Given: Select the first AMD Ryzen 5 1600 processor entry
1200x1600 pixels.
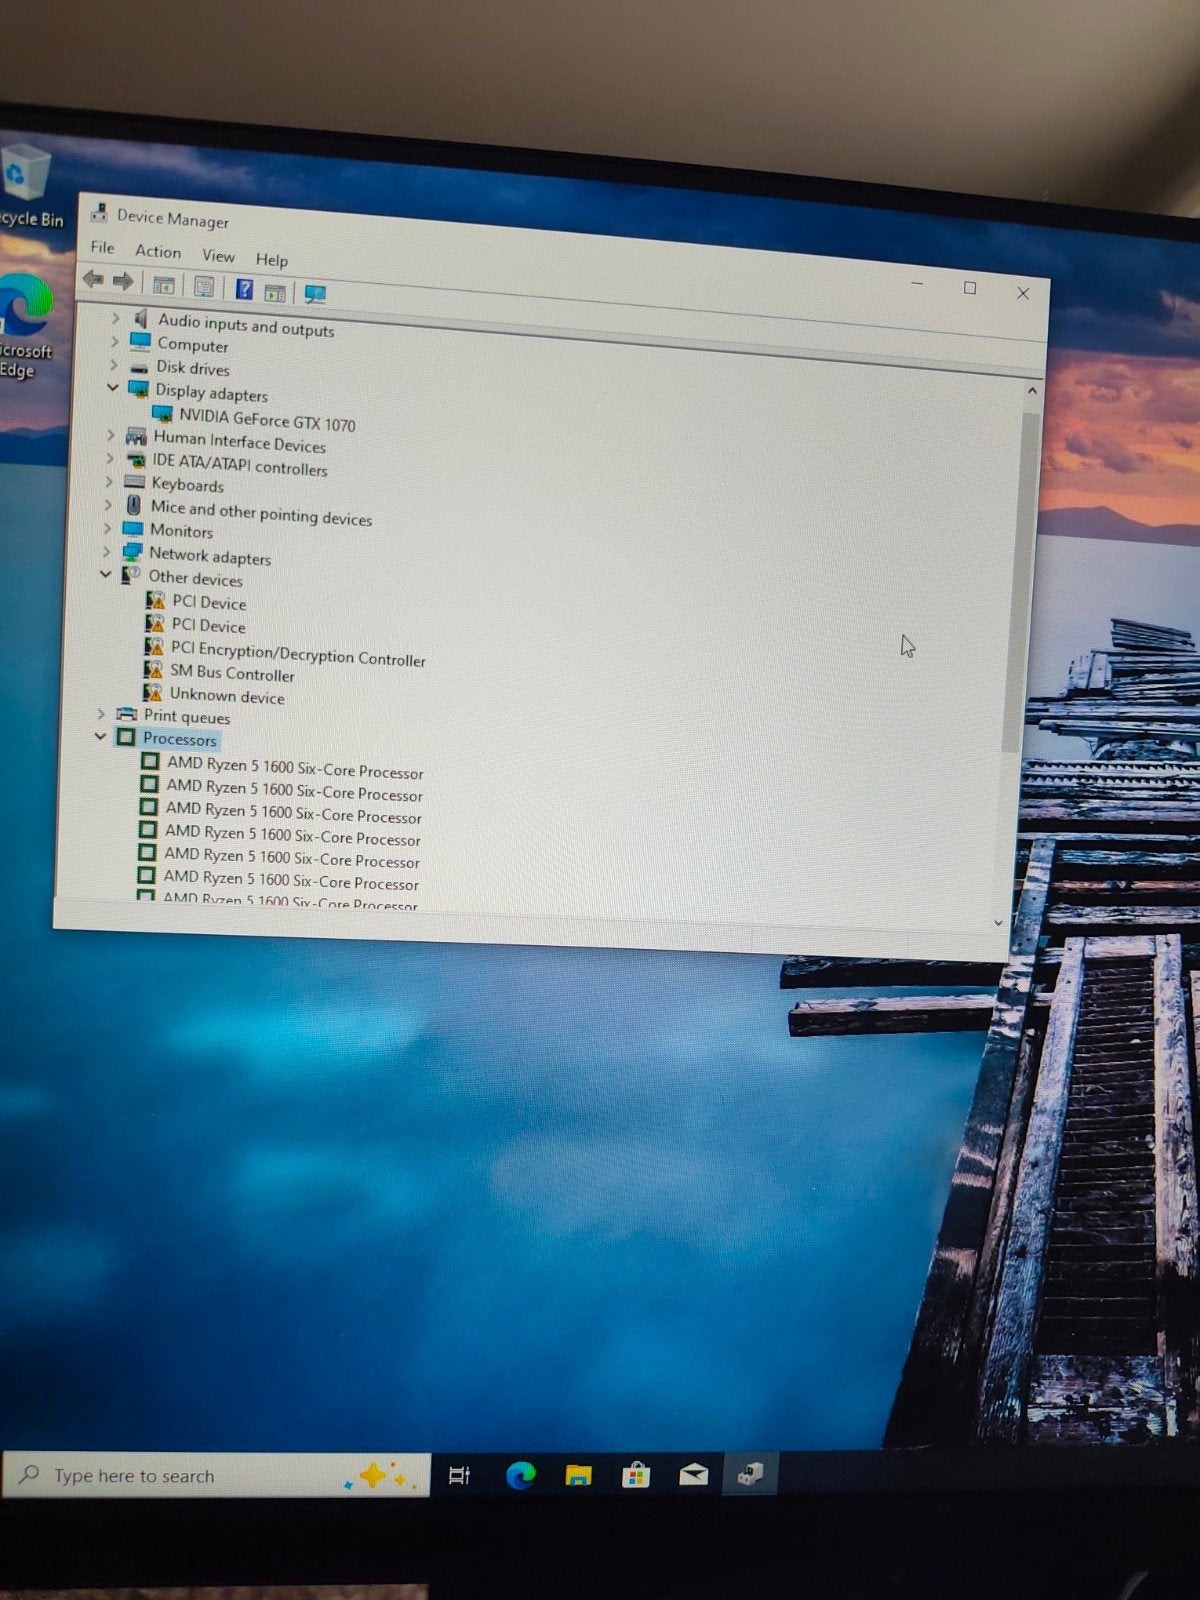Looking at the screenshot, I should point(295,767).
